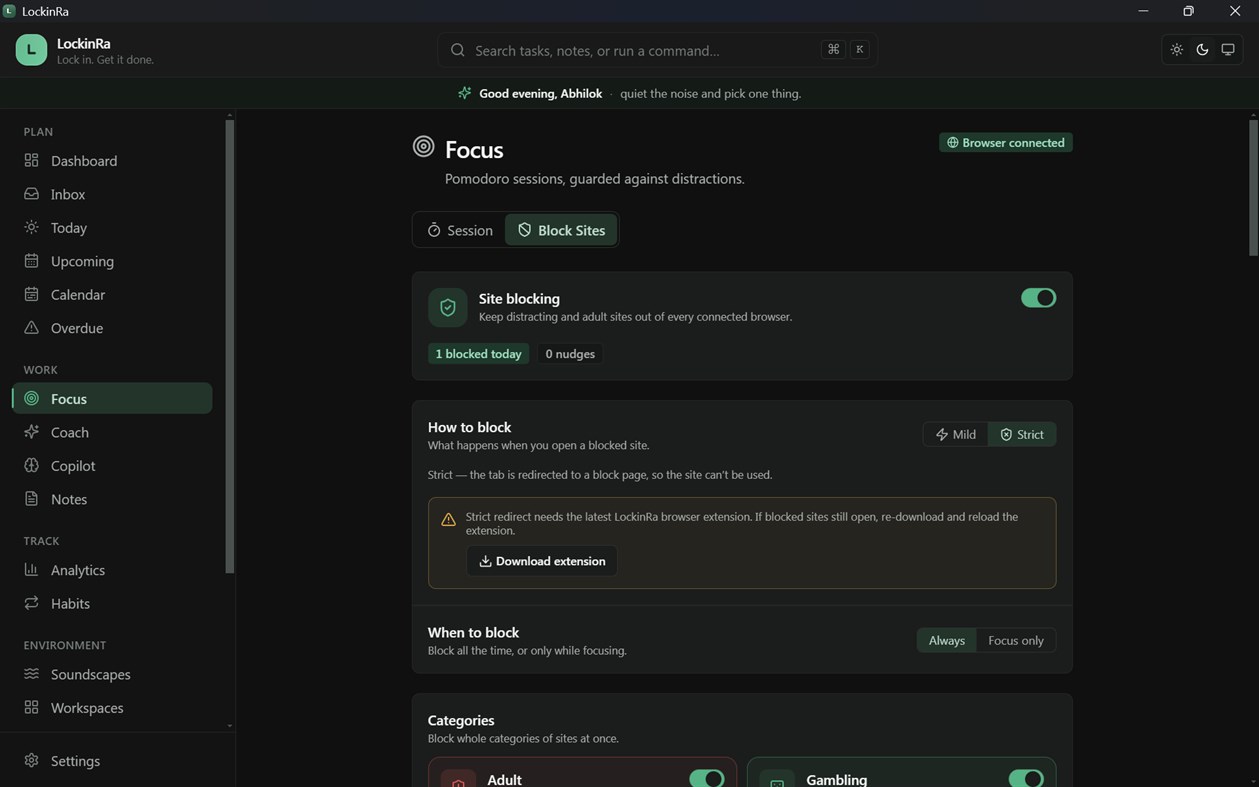Switch to light theme sun icon

pos(1176,50)
